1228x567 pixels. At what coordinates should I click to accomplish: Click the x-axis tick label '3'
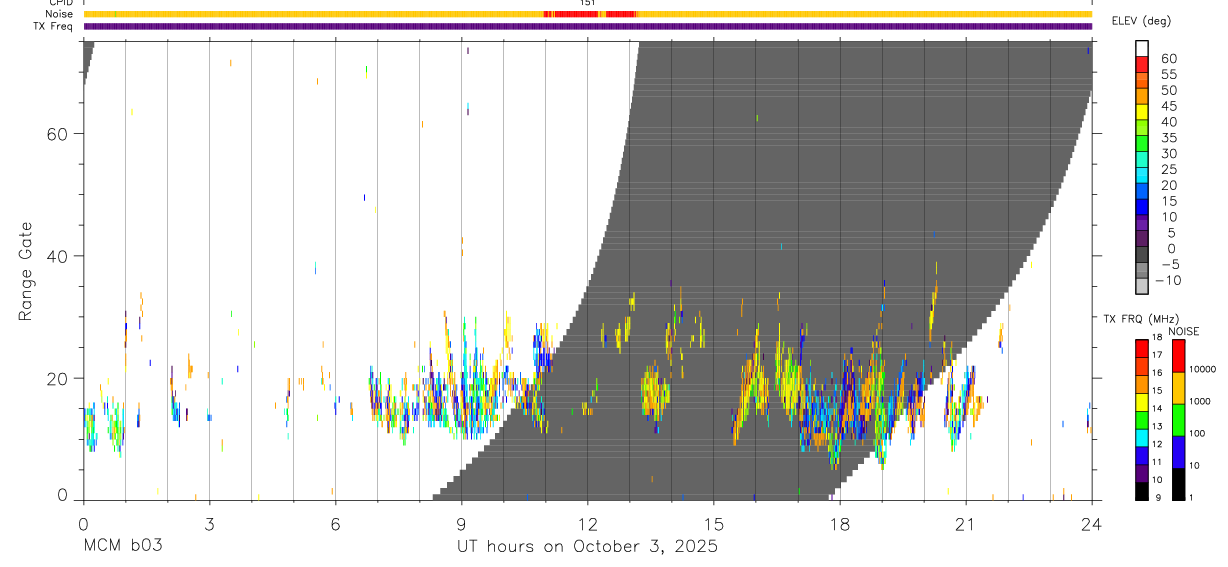click(x=209, y=524)
